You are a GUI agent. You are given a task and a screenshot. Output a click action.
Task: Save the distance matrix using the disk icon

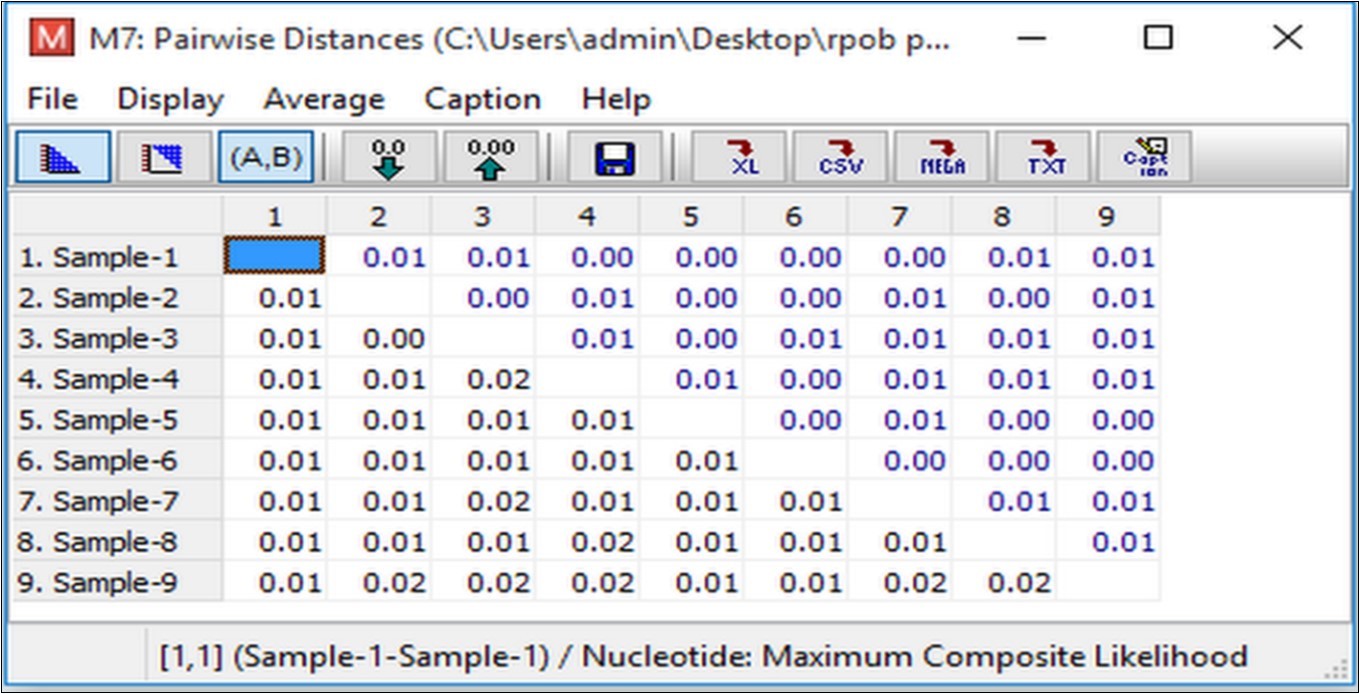click(616, 157)
